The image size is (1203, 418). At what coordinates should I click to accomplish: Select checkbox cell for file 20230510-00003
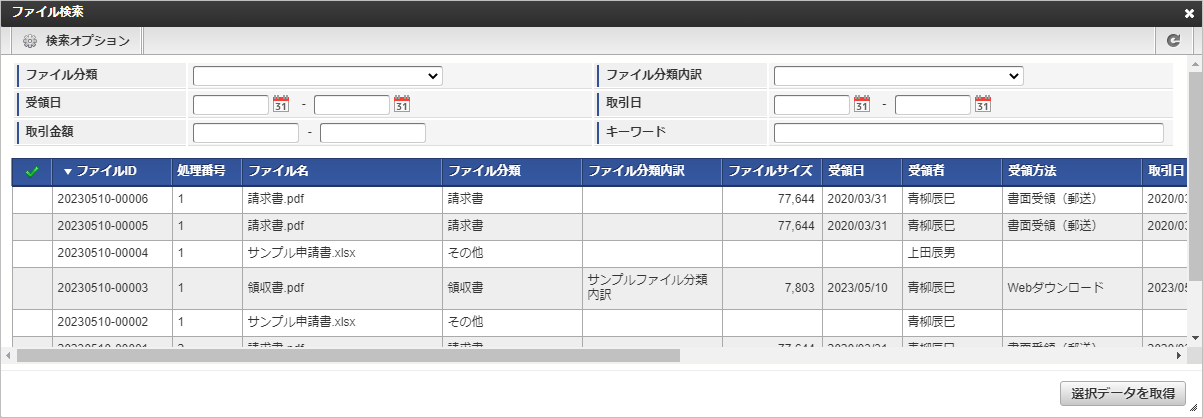(x=32, y=288)
